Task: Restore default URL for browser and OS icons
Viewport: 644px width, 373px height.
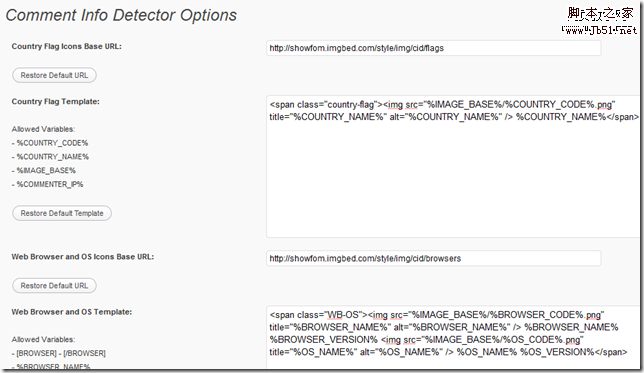Action: 54,286
